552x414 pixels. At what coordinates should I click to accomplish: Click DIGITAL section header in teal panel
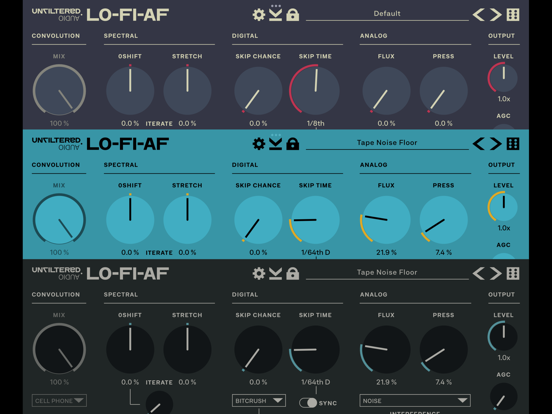pyautogui.click(x=245, y=165)
